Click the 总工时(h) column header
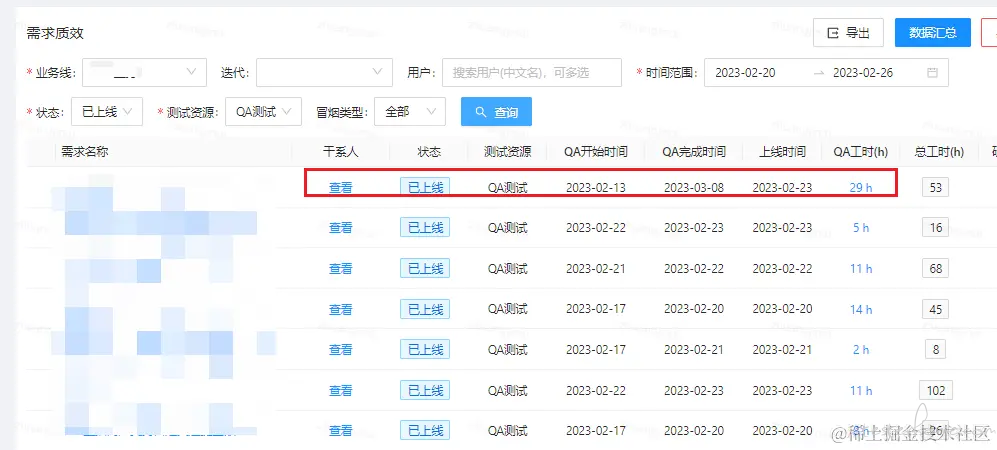997x450 pixels. click(x=939, y=151)
